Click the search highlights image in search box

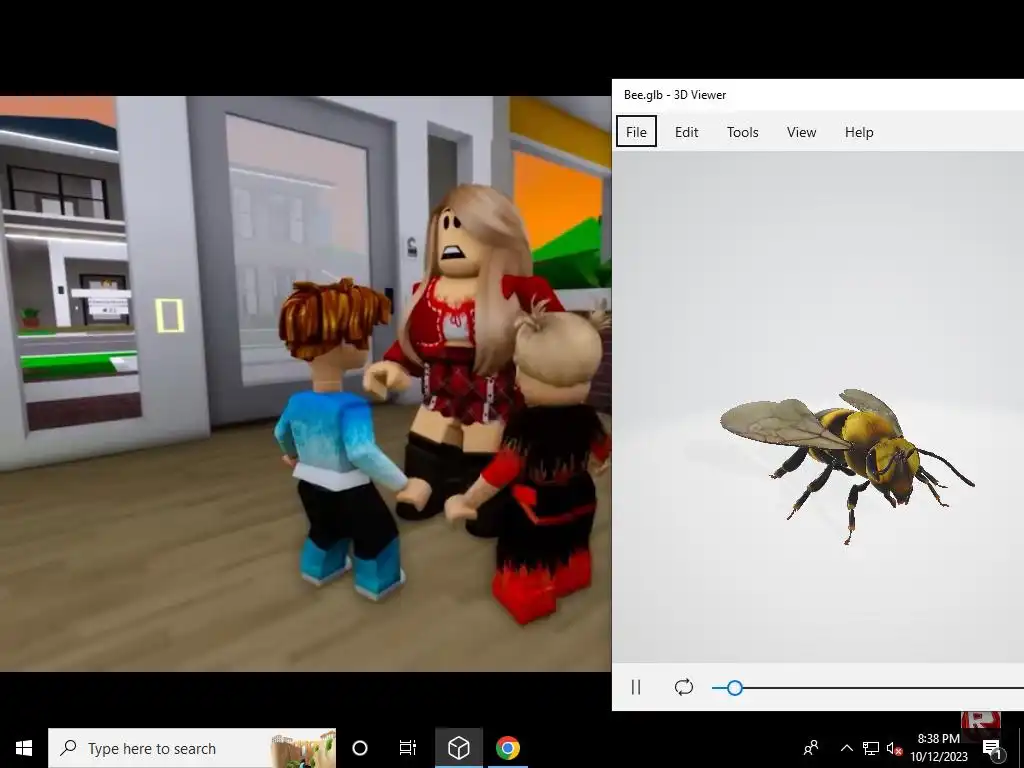(x=302, y=748)
